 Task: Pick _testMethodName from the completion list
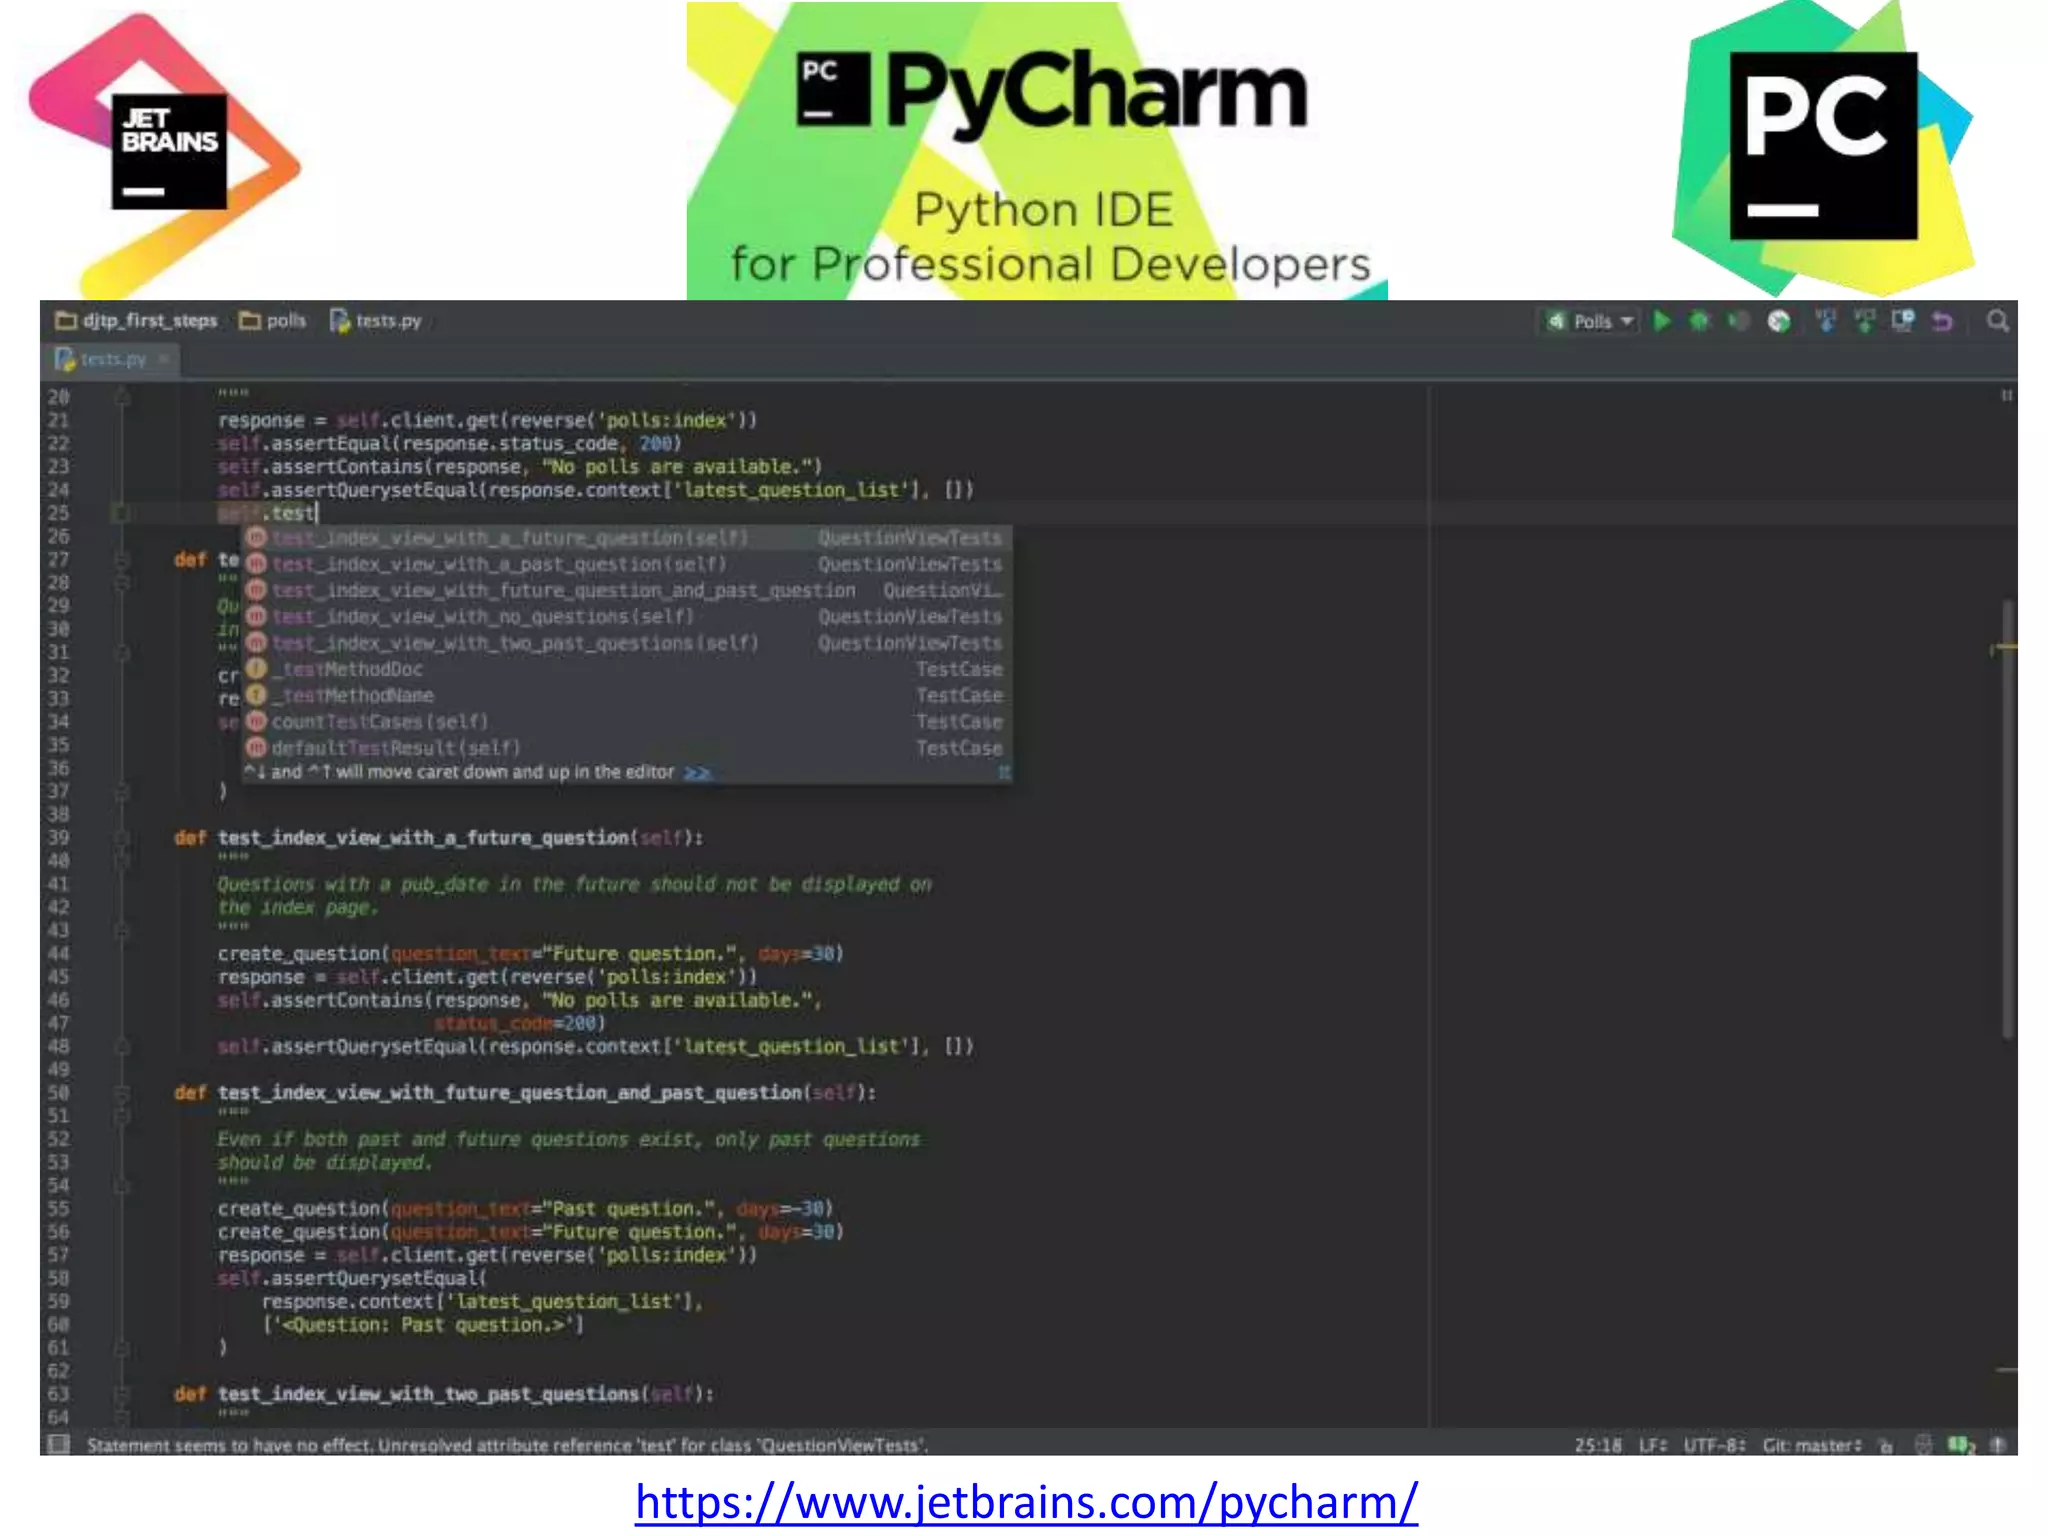tap(628, 695)
